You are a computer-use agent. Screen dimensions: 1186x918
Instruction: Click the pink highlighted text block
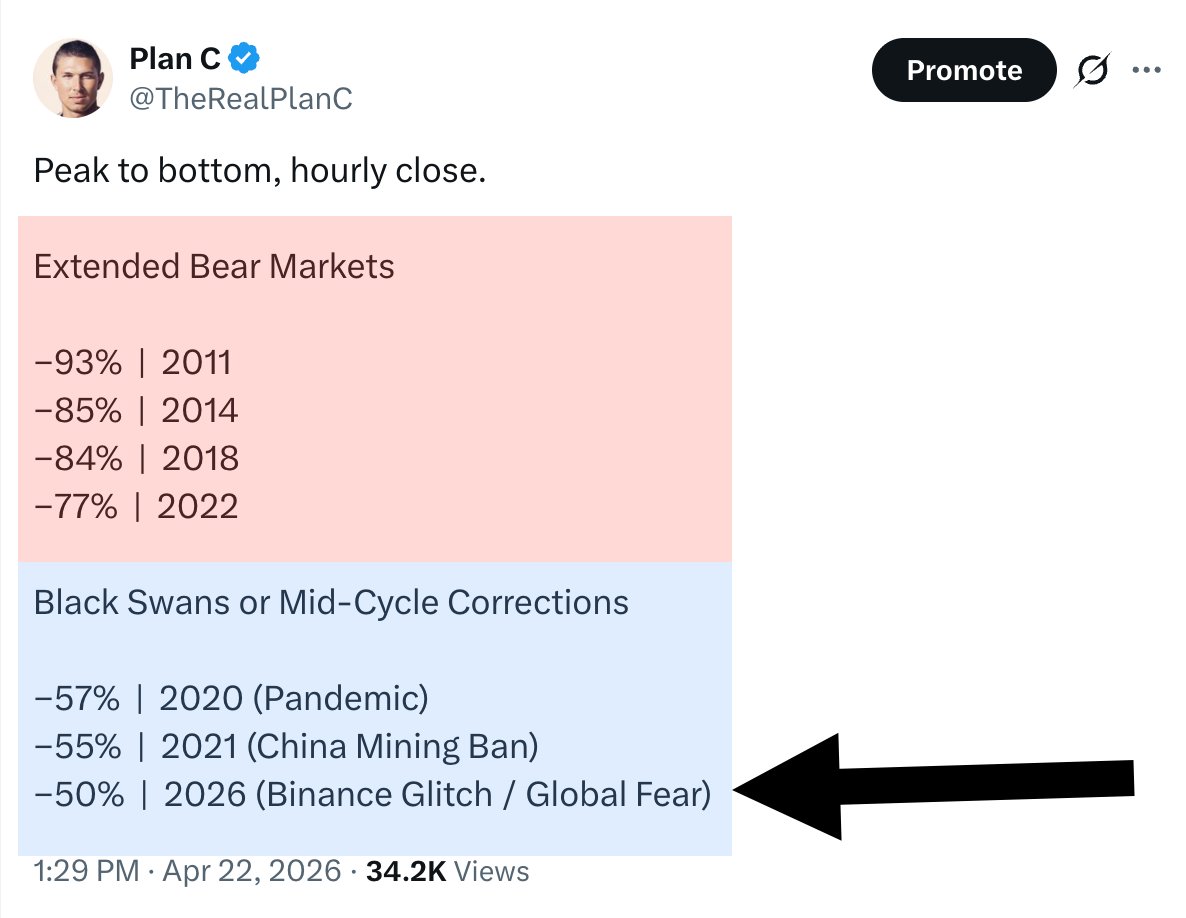pos(375,389)
